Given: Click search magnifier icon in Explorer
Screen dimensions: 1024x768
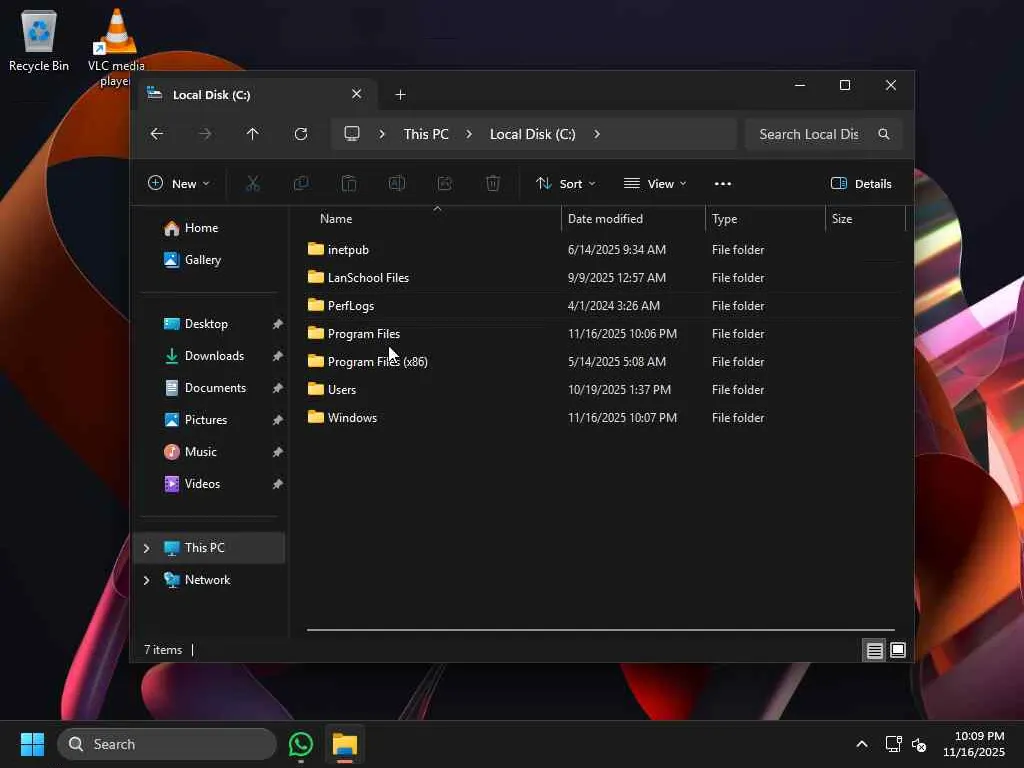Looking at the screenshot, I should (x=883, y=134).
